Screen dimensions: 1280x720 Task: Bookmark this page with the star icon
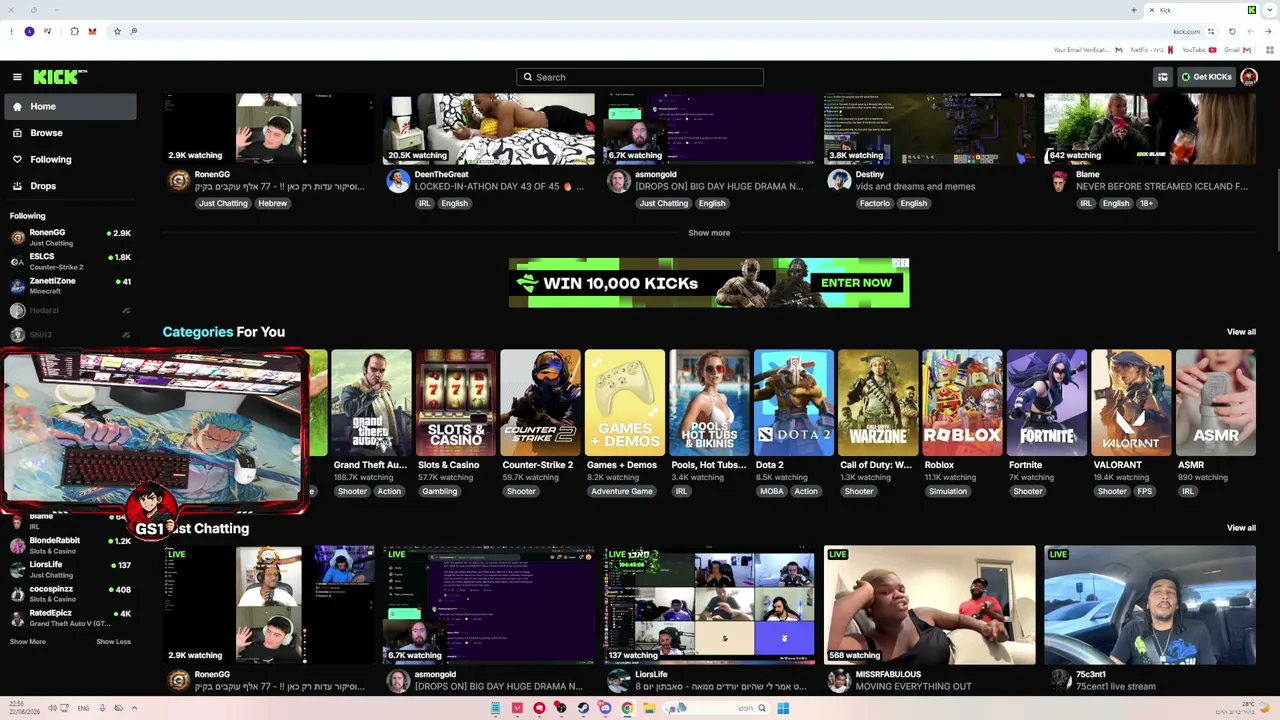pos(117,31)
